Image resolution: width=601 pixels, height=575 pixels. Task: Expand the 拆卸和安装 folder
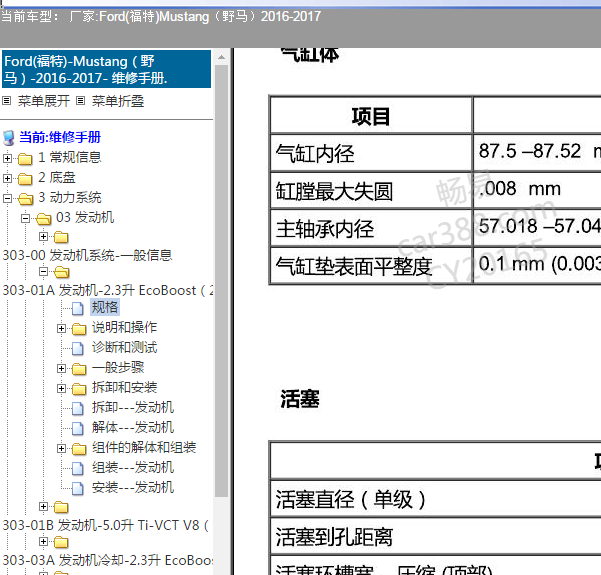coord(61,388)
